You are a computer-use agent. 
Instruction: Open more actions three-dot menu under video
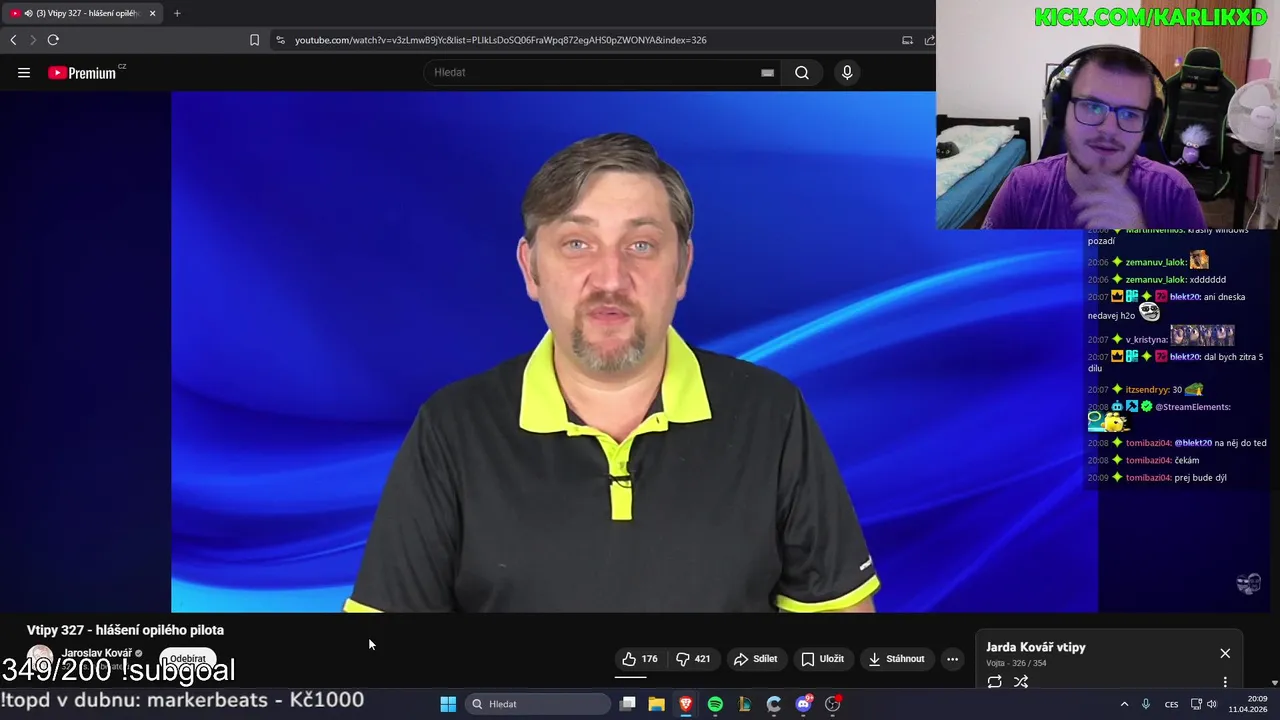(952, 659)
